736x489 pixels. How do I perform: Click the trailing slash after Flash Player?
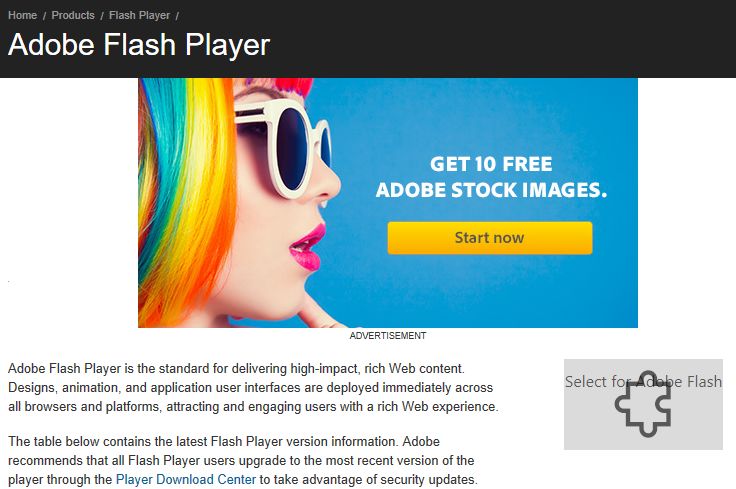(x=177, y=16)
